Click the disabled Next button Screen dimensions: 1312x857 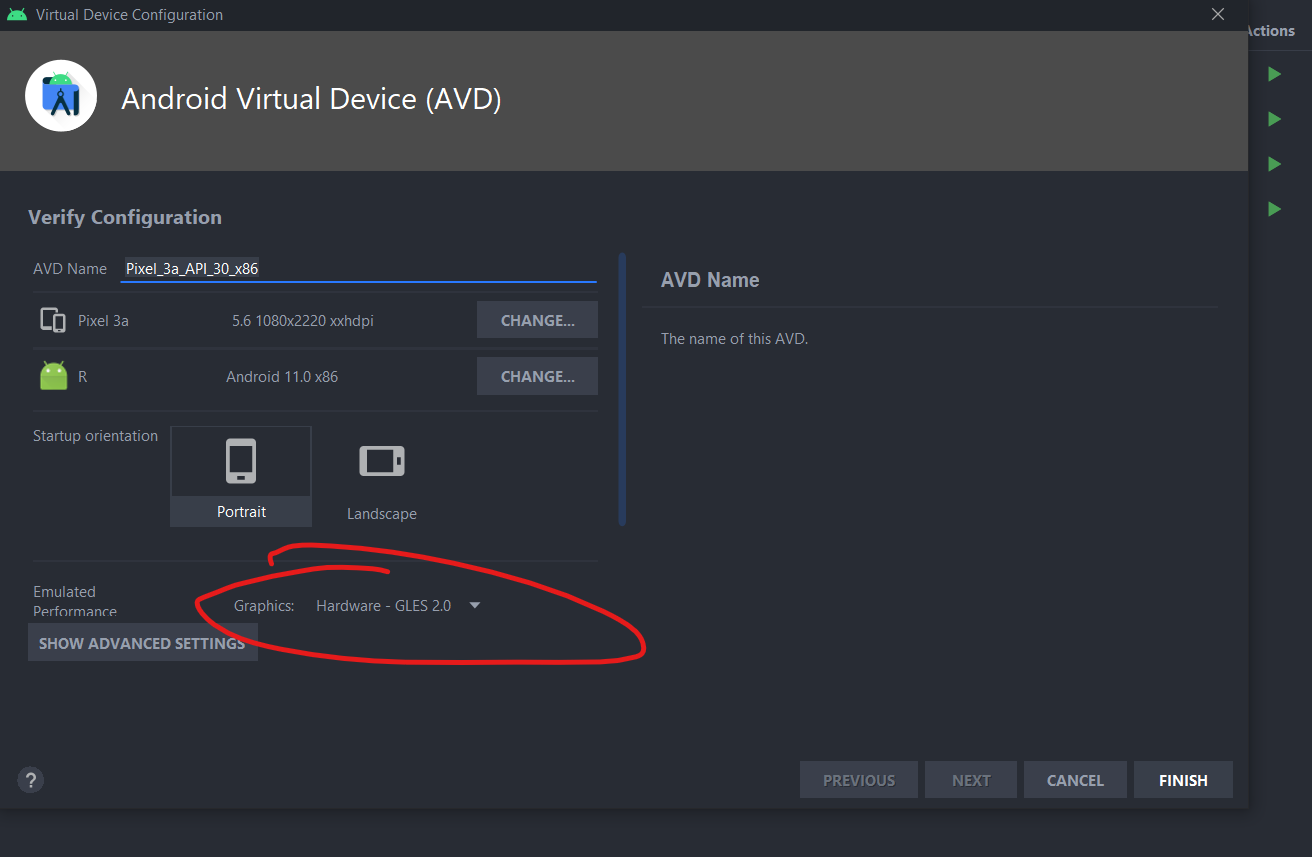coord(971,780)
